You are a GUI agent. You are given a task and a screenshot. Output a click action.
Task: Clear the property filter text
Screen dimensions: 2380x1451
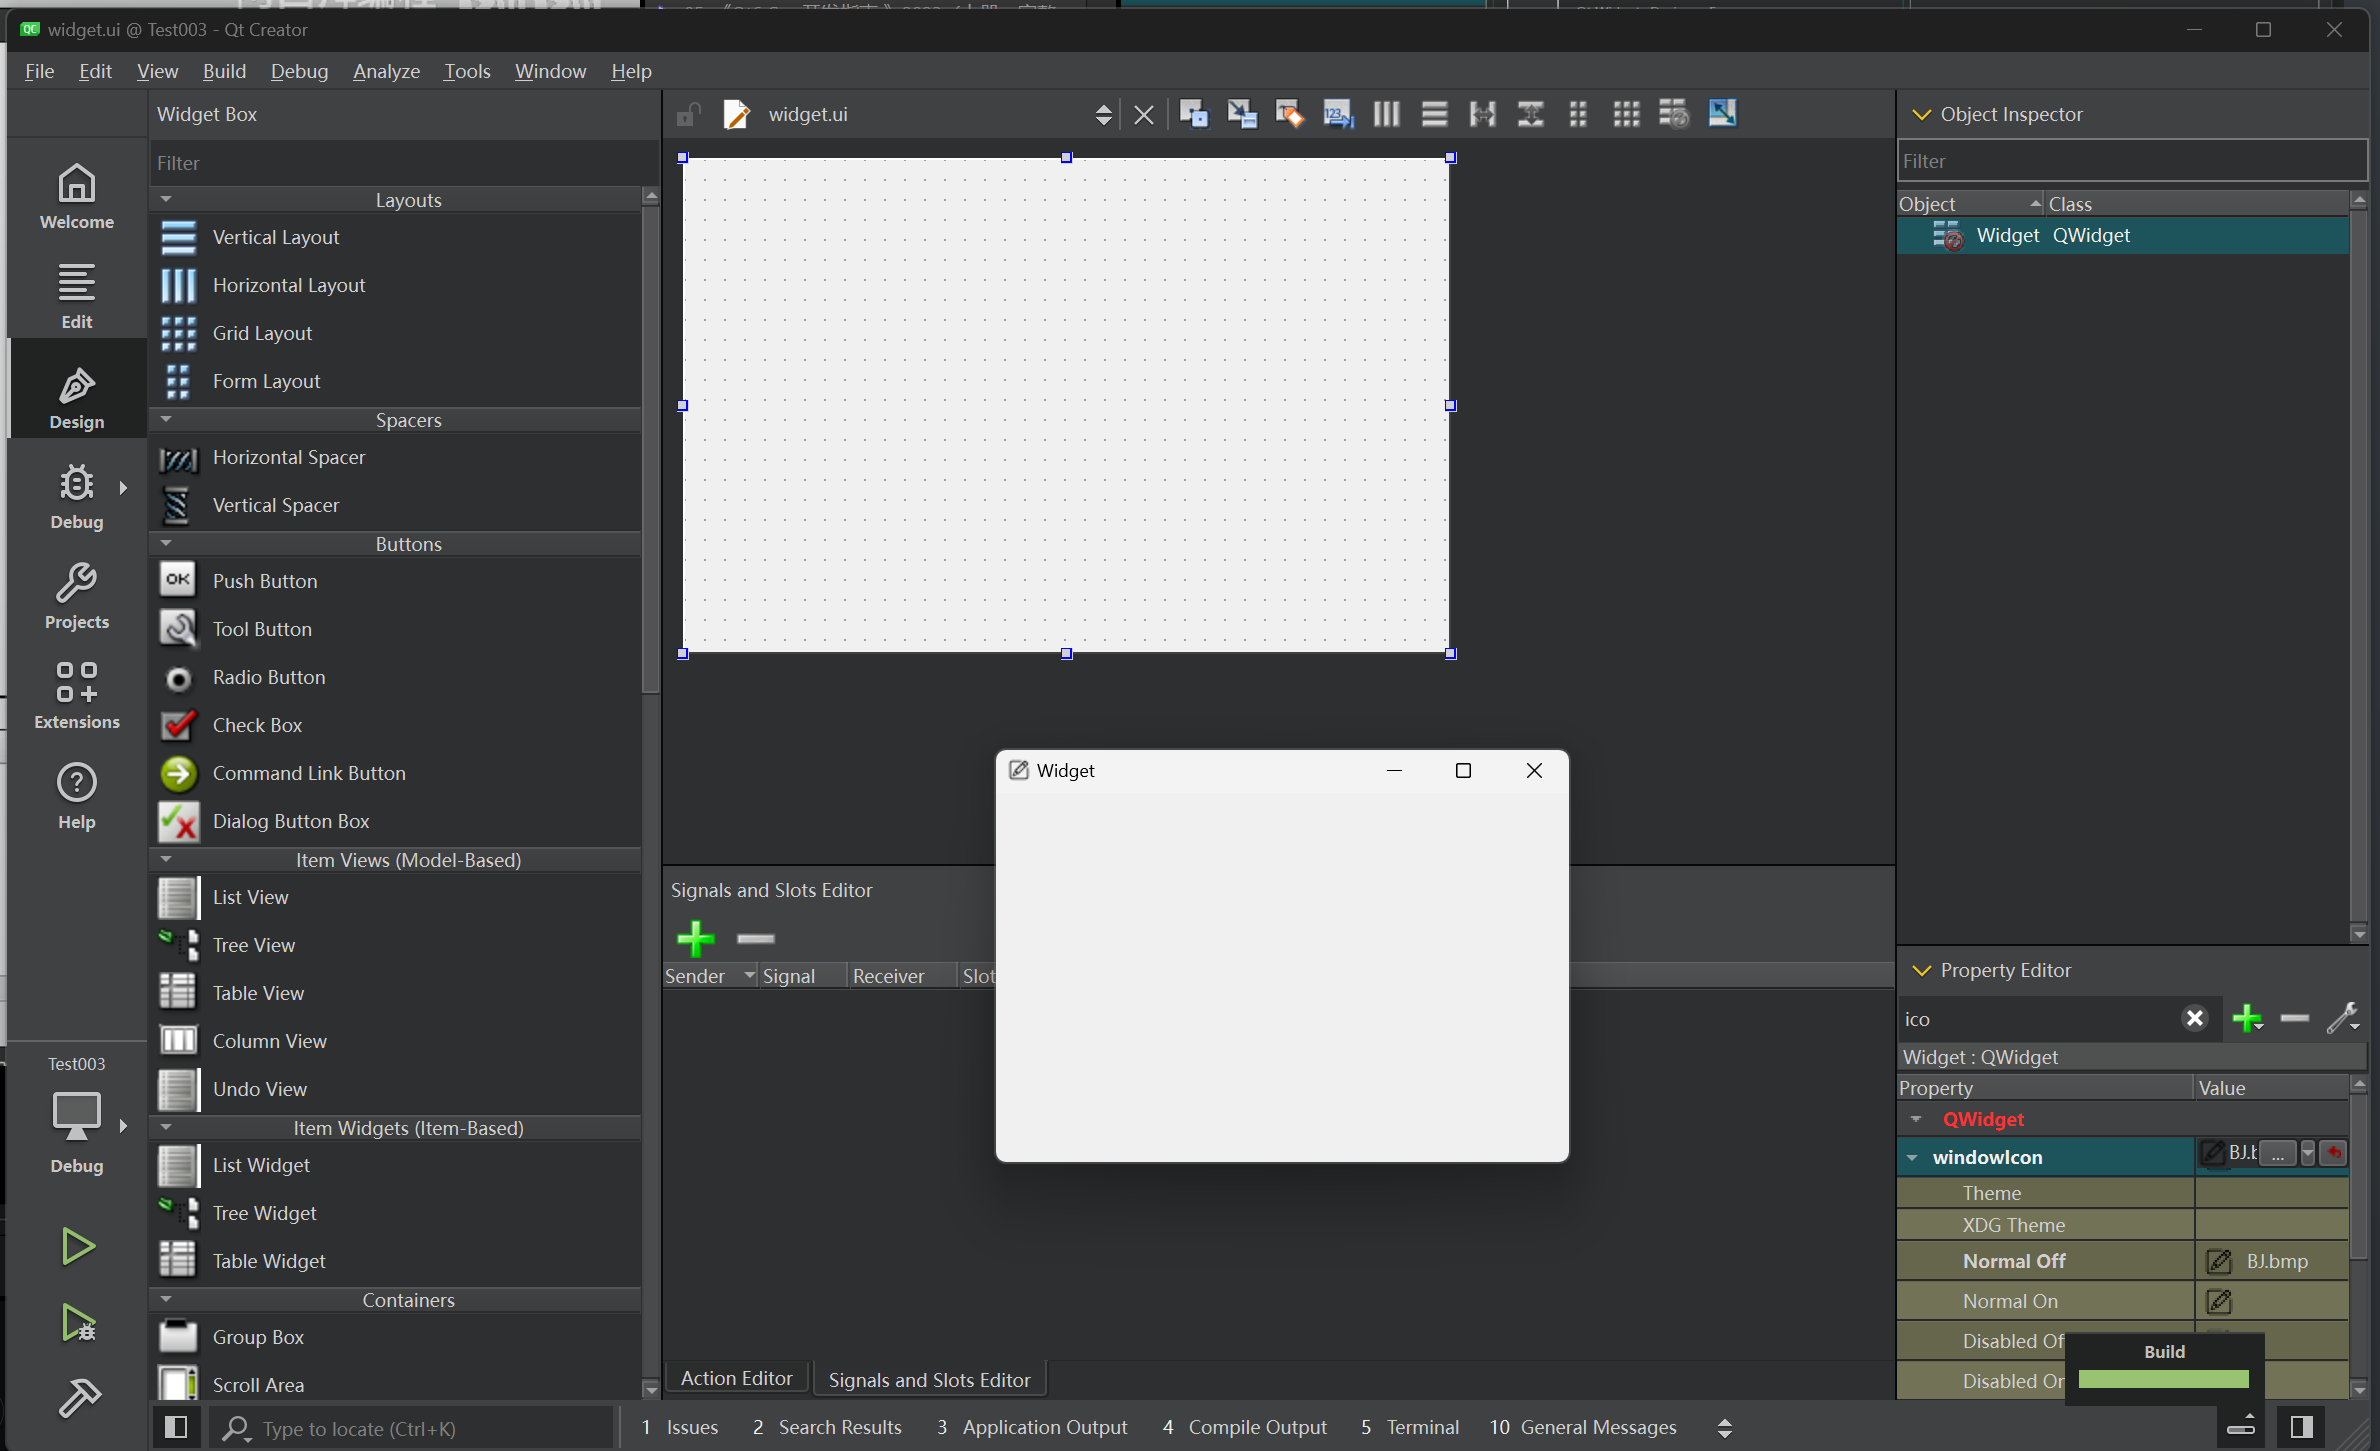click(x=2194, y=1018)
